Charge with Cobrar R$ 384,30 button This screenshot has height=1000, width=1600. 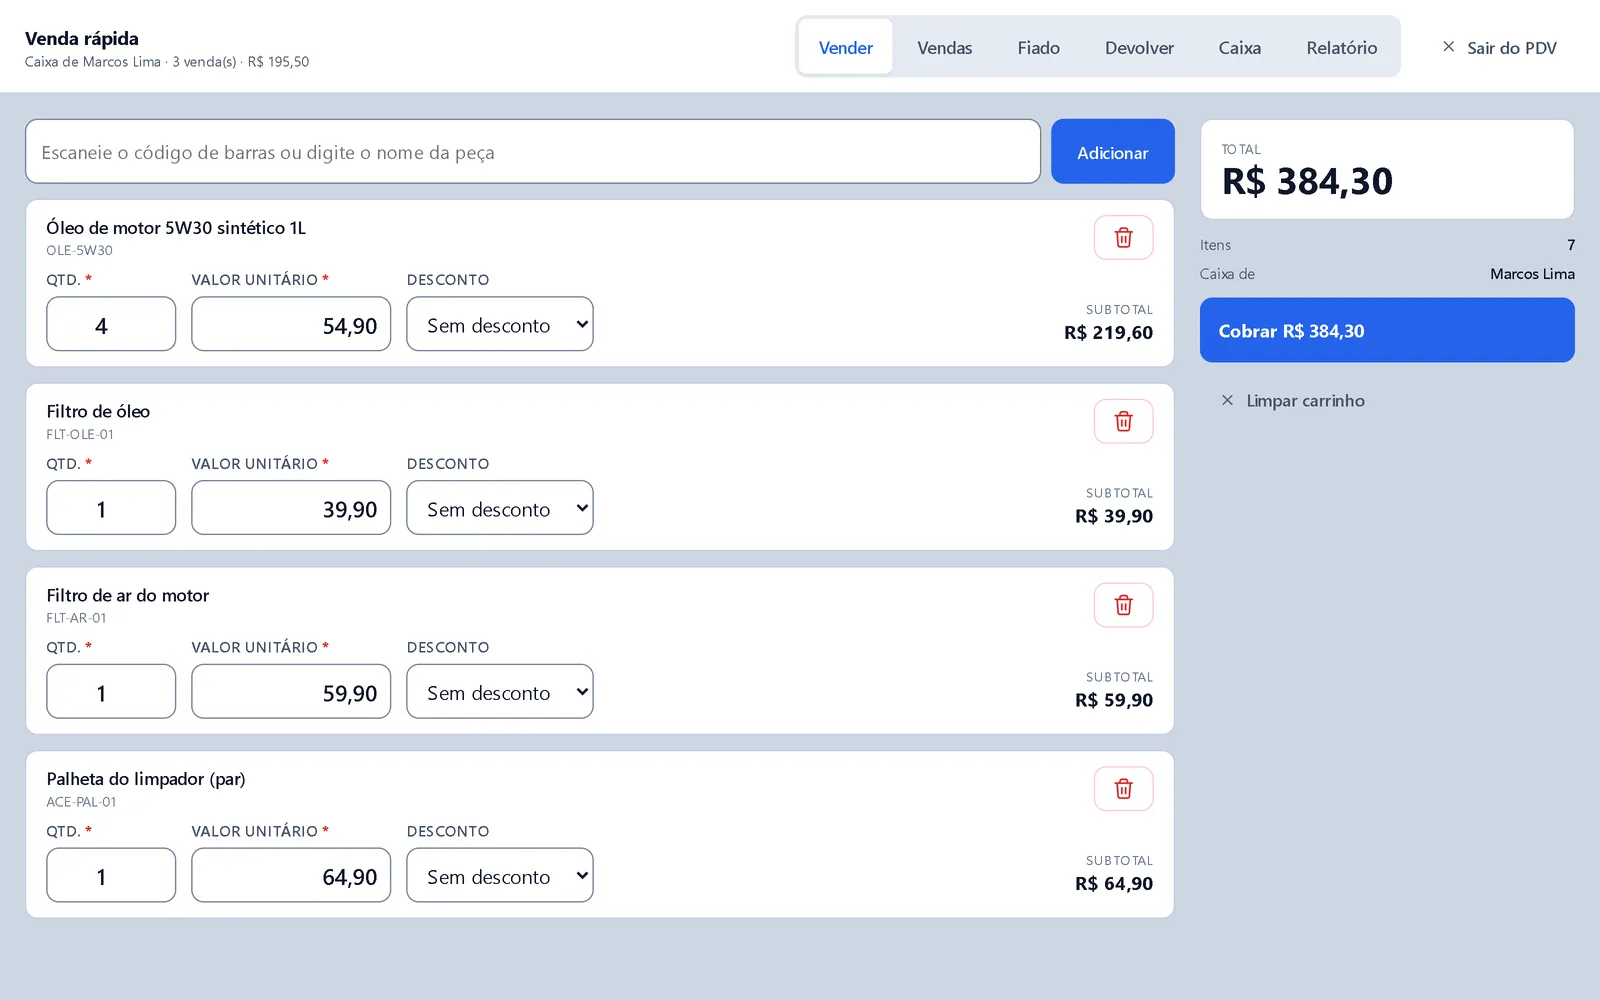(1387, 330)
